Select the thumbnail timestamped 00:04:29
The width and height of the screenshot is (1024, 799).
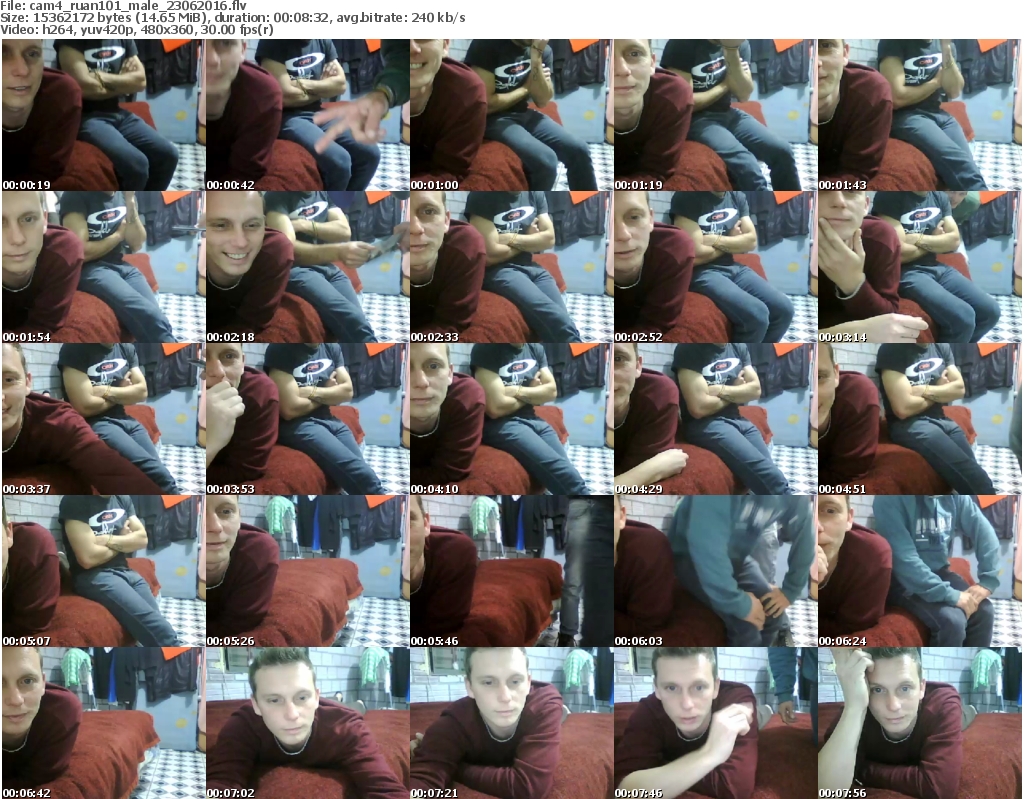pos(715,419)
